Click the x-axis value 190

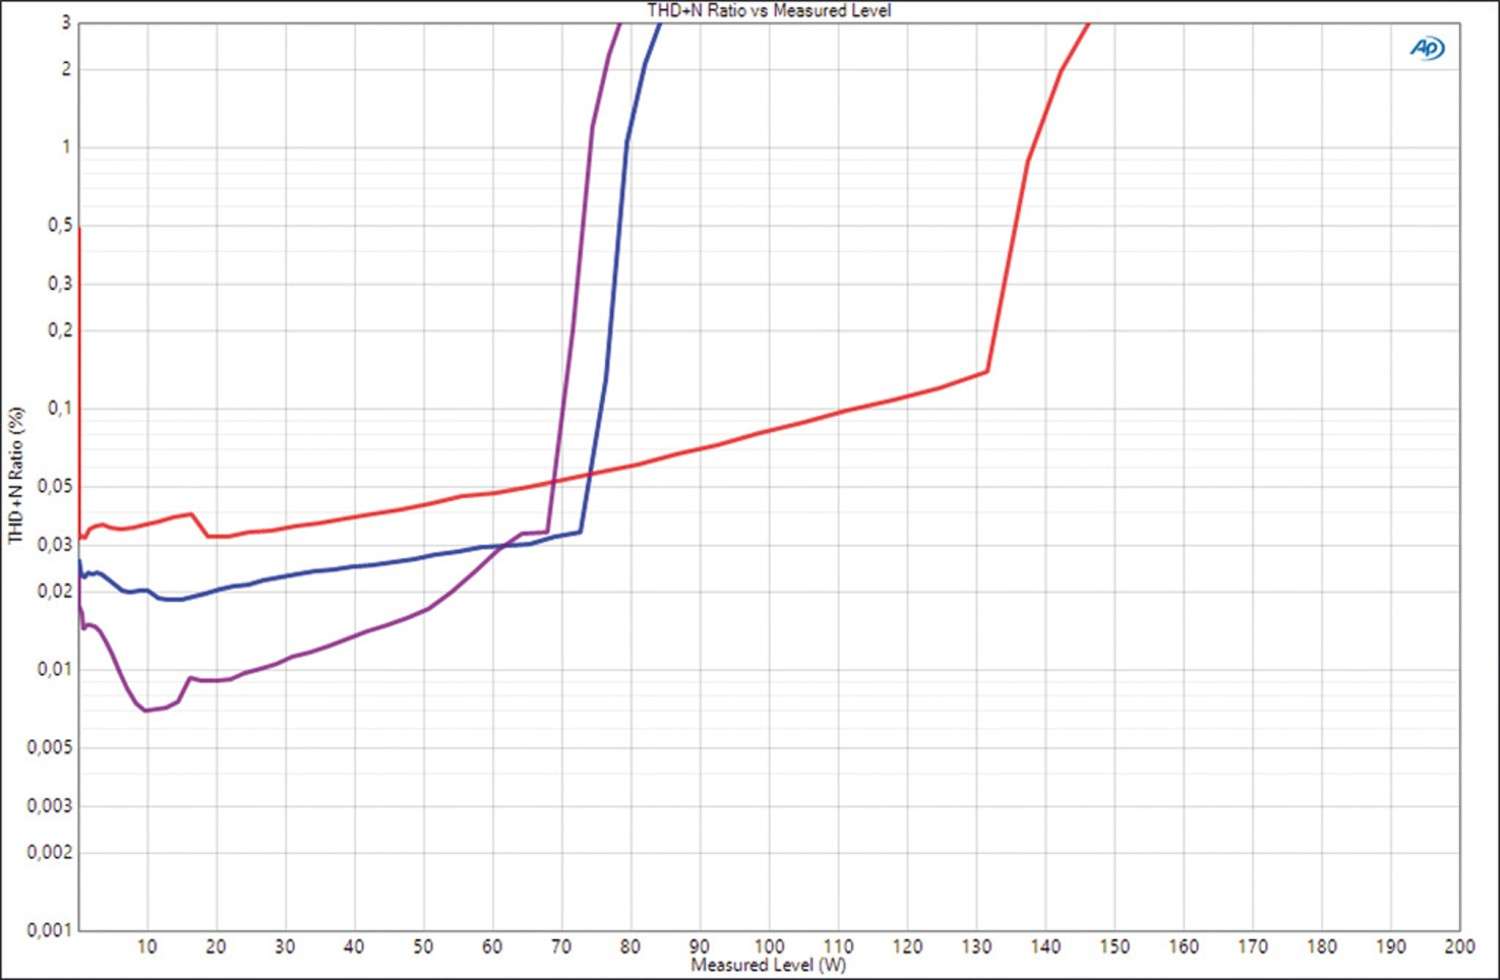click(x=1390, y=946)
